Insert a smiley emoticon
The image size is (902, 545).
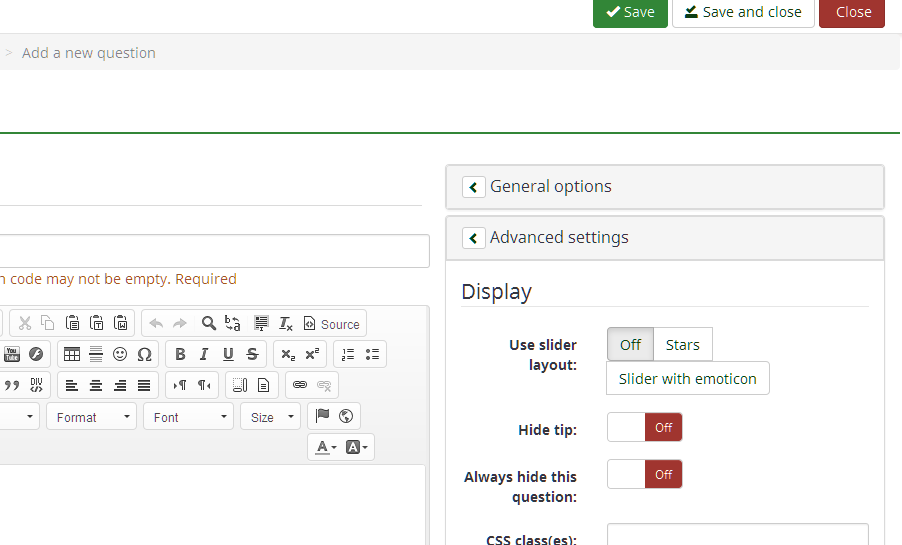(120, 354)
